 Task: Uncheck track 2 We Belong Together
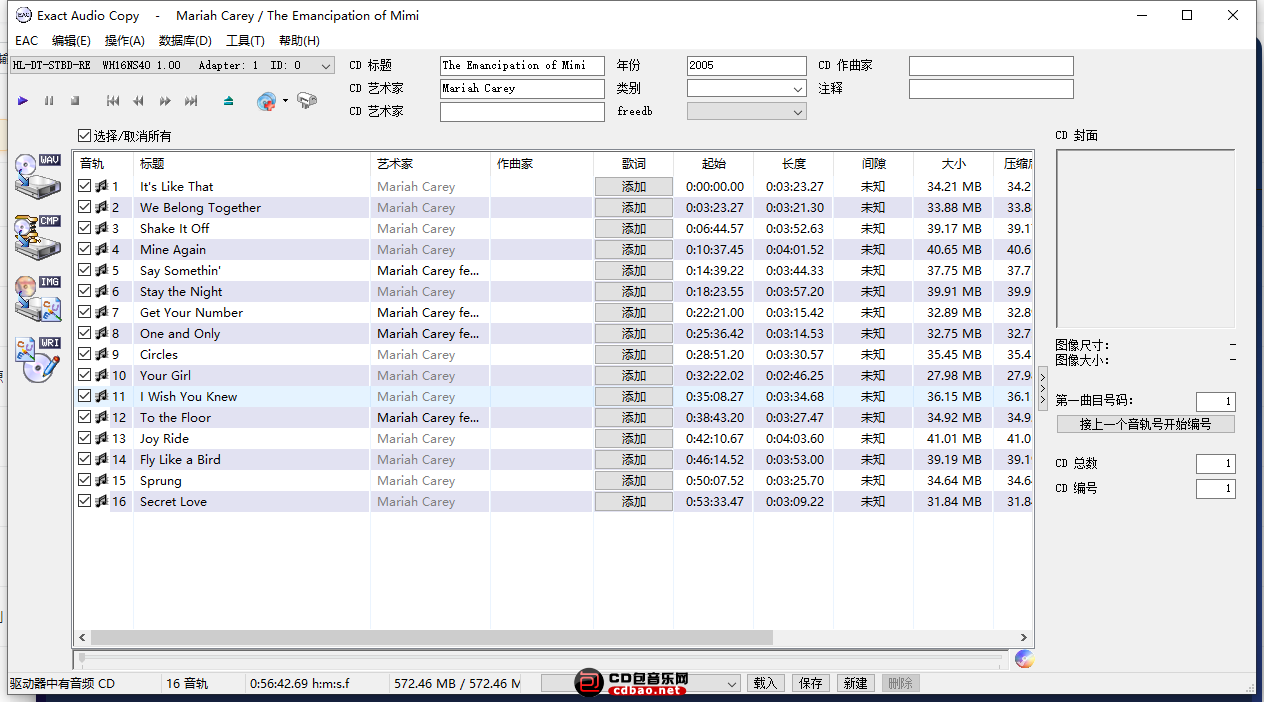pyautogui.click(x=84, y=207)
